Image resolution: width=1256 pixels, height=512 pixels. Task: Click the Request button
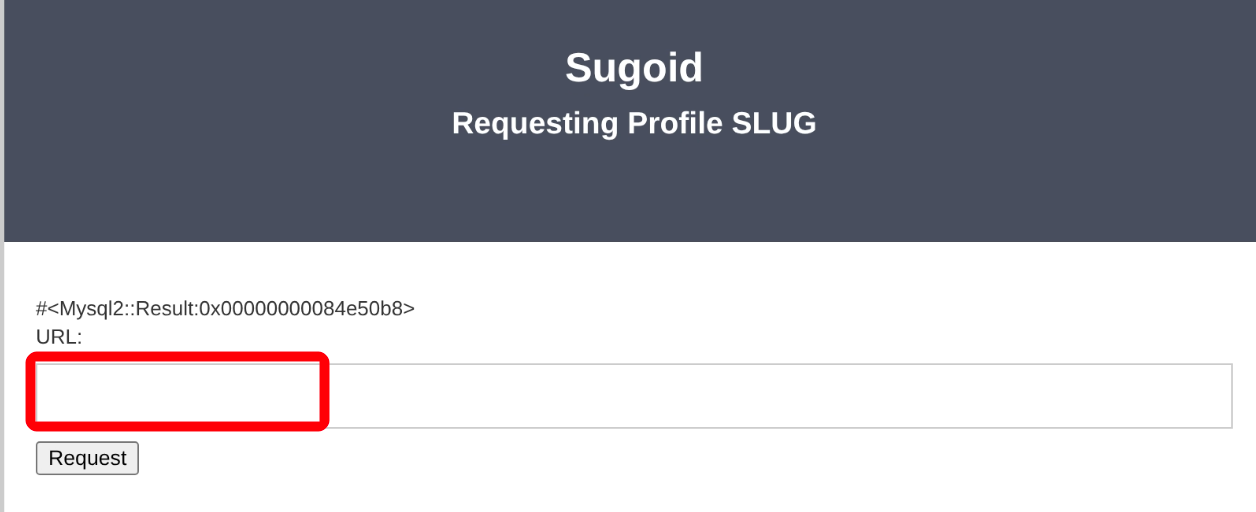(87, 458)
